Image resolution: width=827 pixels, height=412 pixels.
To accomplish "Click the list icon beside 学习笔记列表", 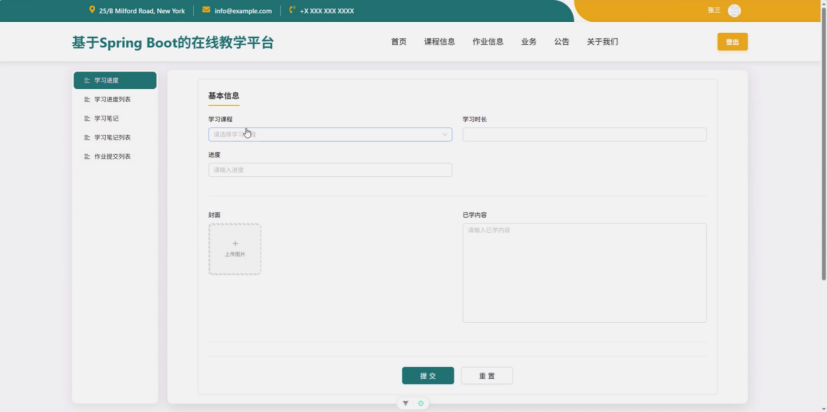I will (87, 138).
